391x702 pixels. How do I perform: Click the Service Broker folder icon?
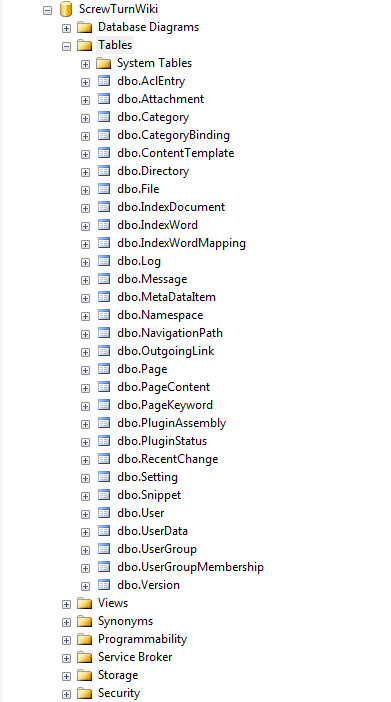coord(85,657)
